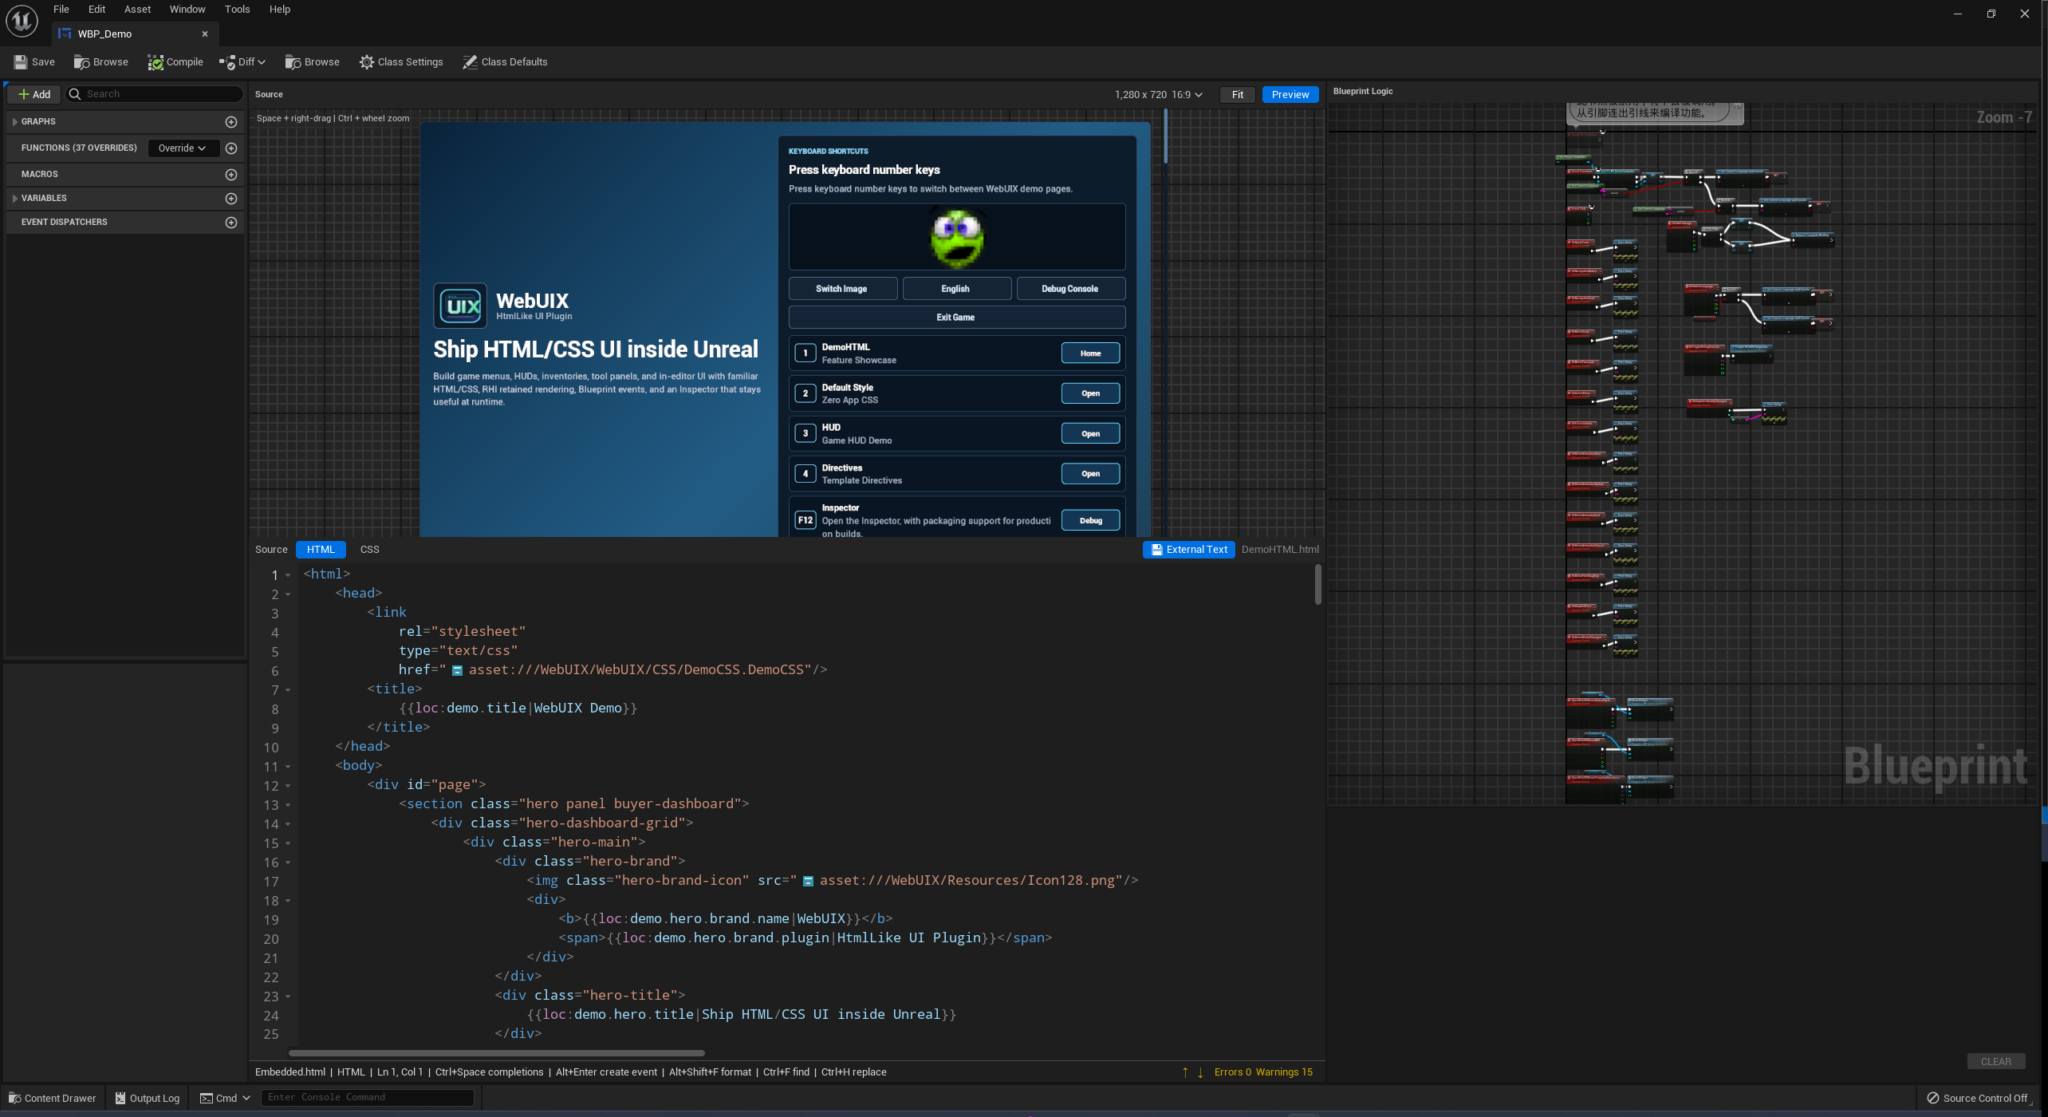Go to next error with down arrow
2048x1117 pixels.
pos(1200,1072)
